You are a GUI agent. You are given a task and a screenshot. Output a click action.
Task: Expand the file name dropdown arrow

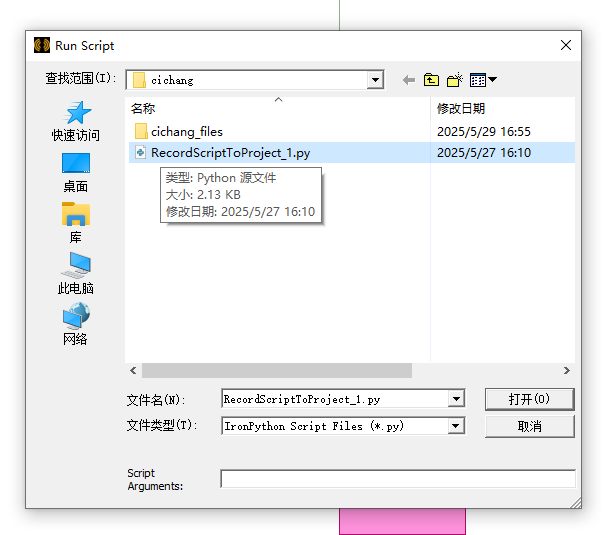(456, 399)
